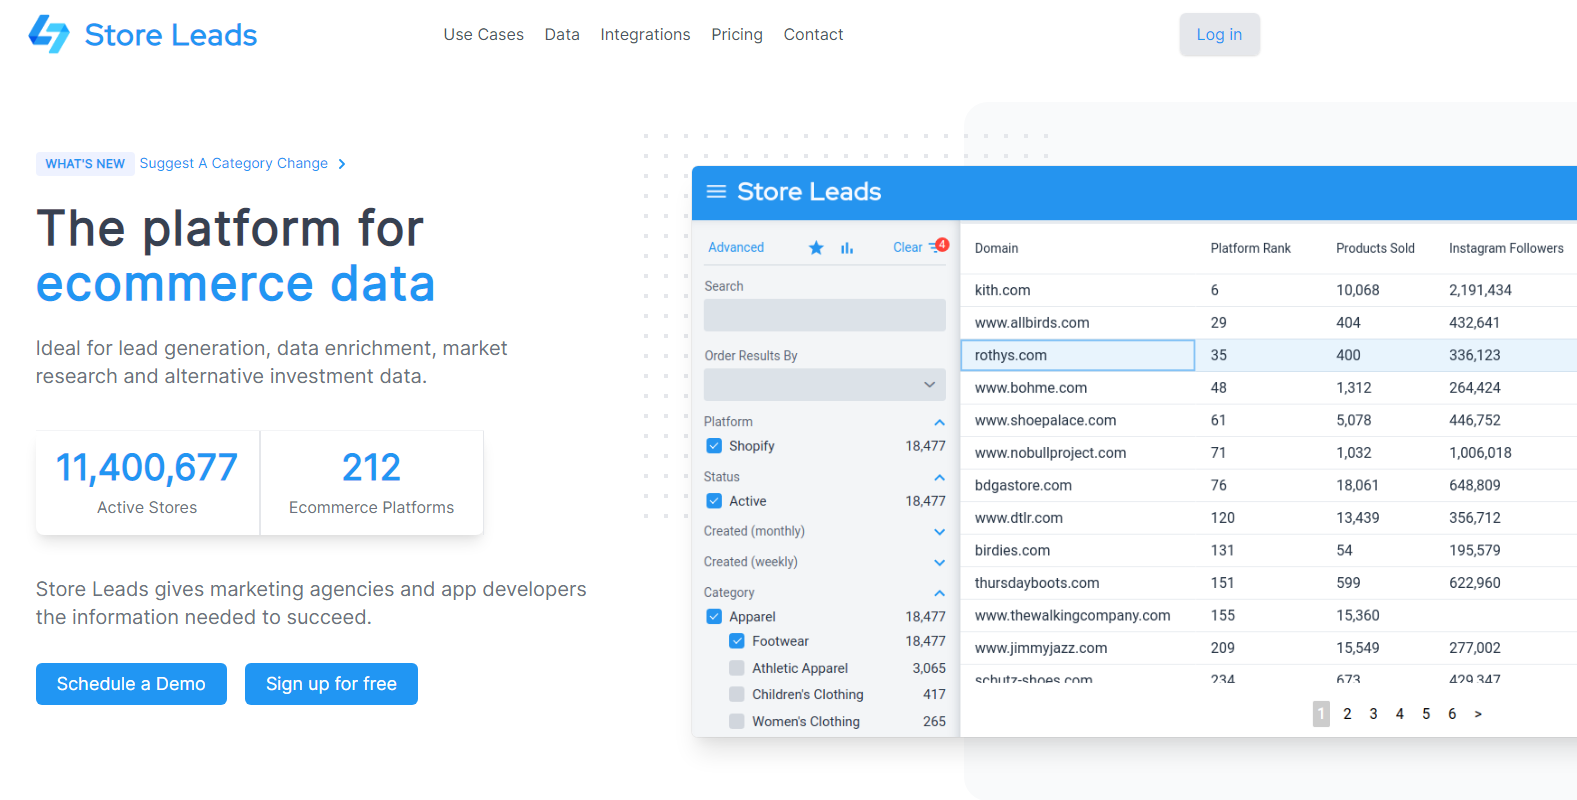Image resolution: width=1577 pixels, height=800 pixels.
Task: Click the Instagram Followers column header
Action: [1506, 248]
